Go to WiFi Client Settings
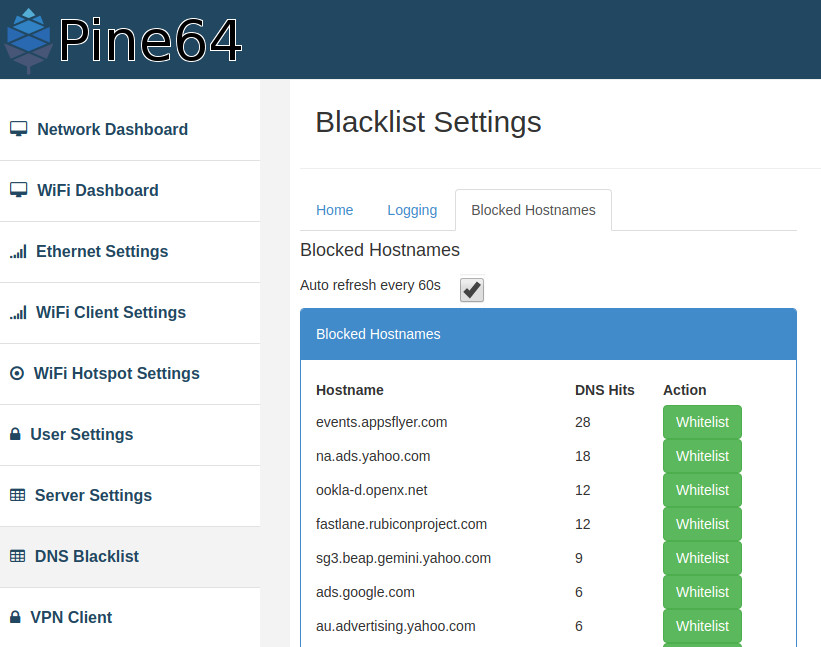 click(x=130, y=313)
